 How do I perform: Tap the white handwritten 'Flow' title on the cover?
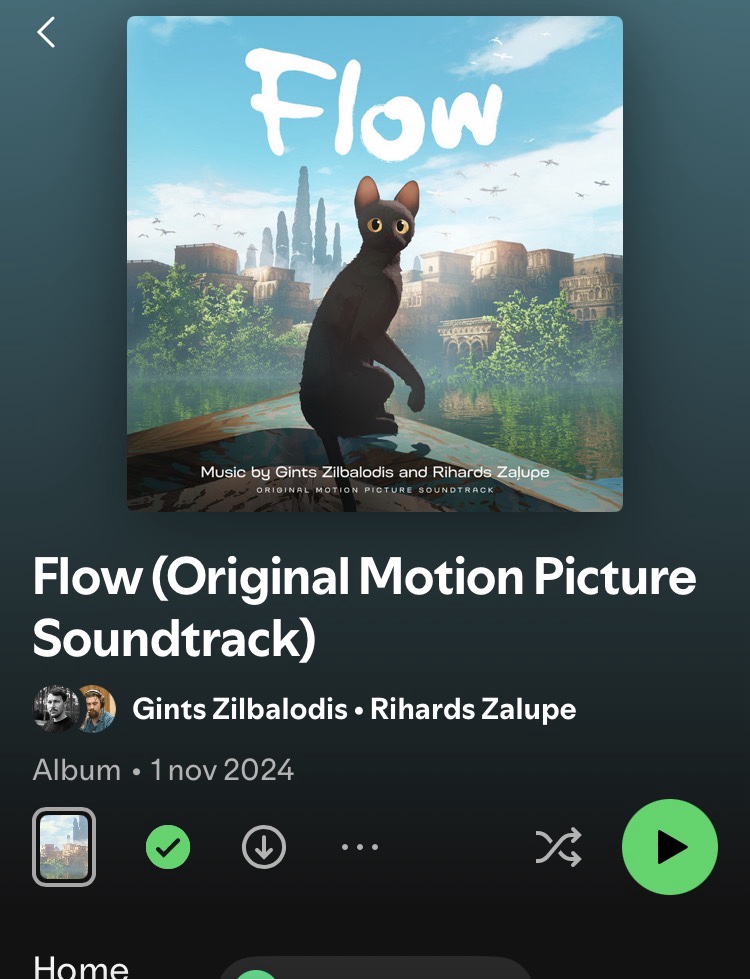coord(373,103)
